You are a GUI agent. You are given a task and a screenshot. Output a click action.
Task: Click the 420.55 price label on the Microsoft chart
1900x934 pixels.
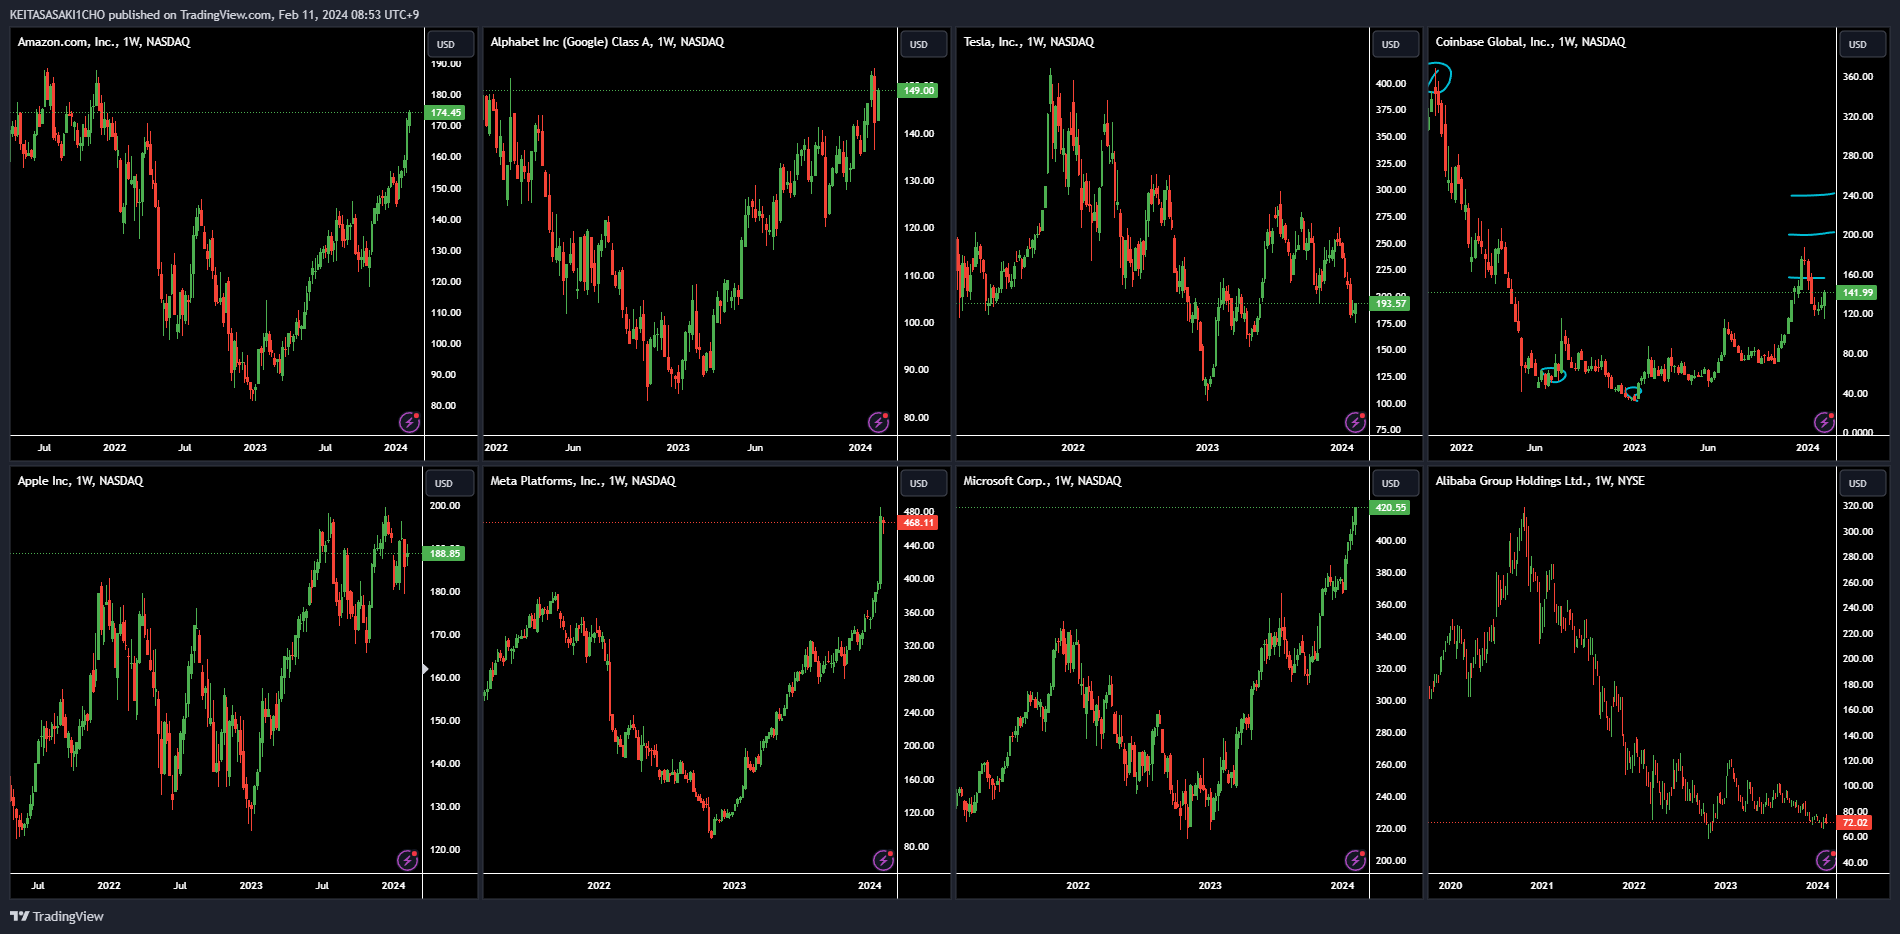click(1390, 507)
